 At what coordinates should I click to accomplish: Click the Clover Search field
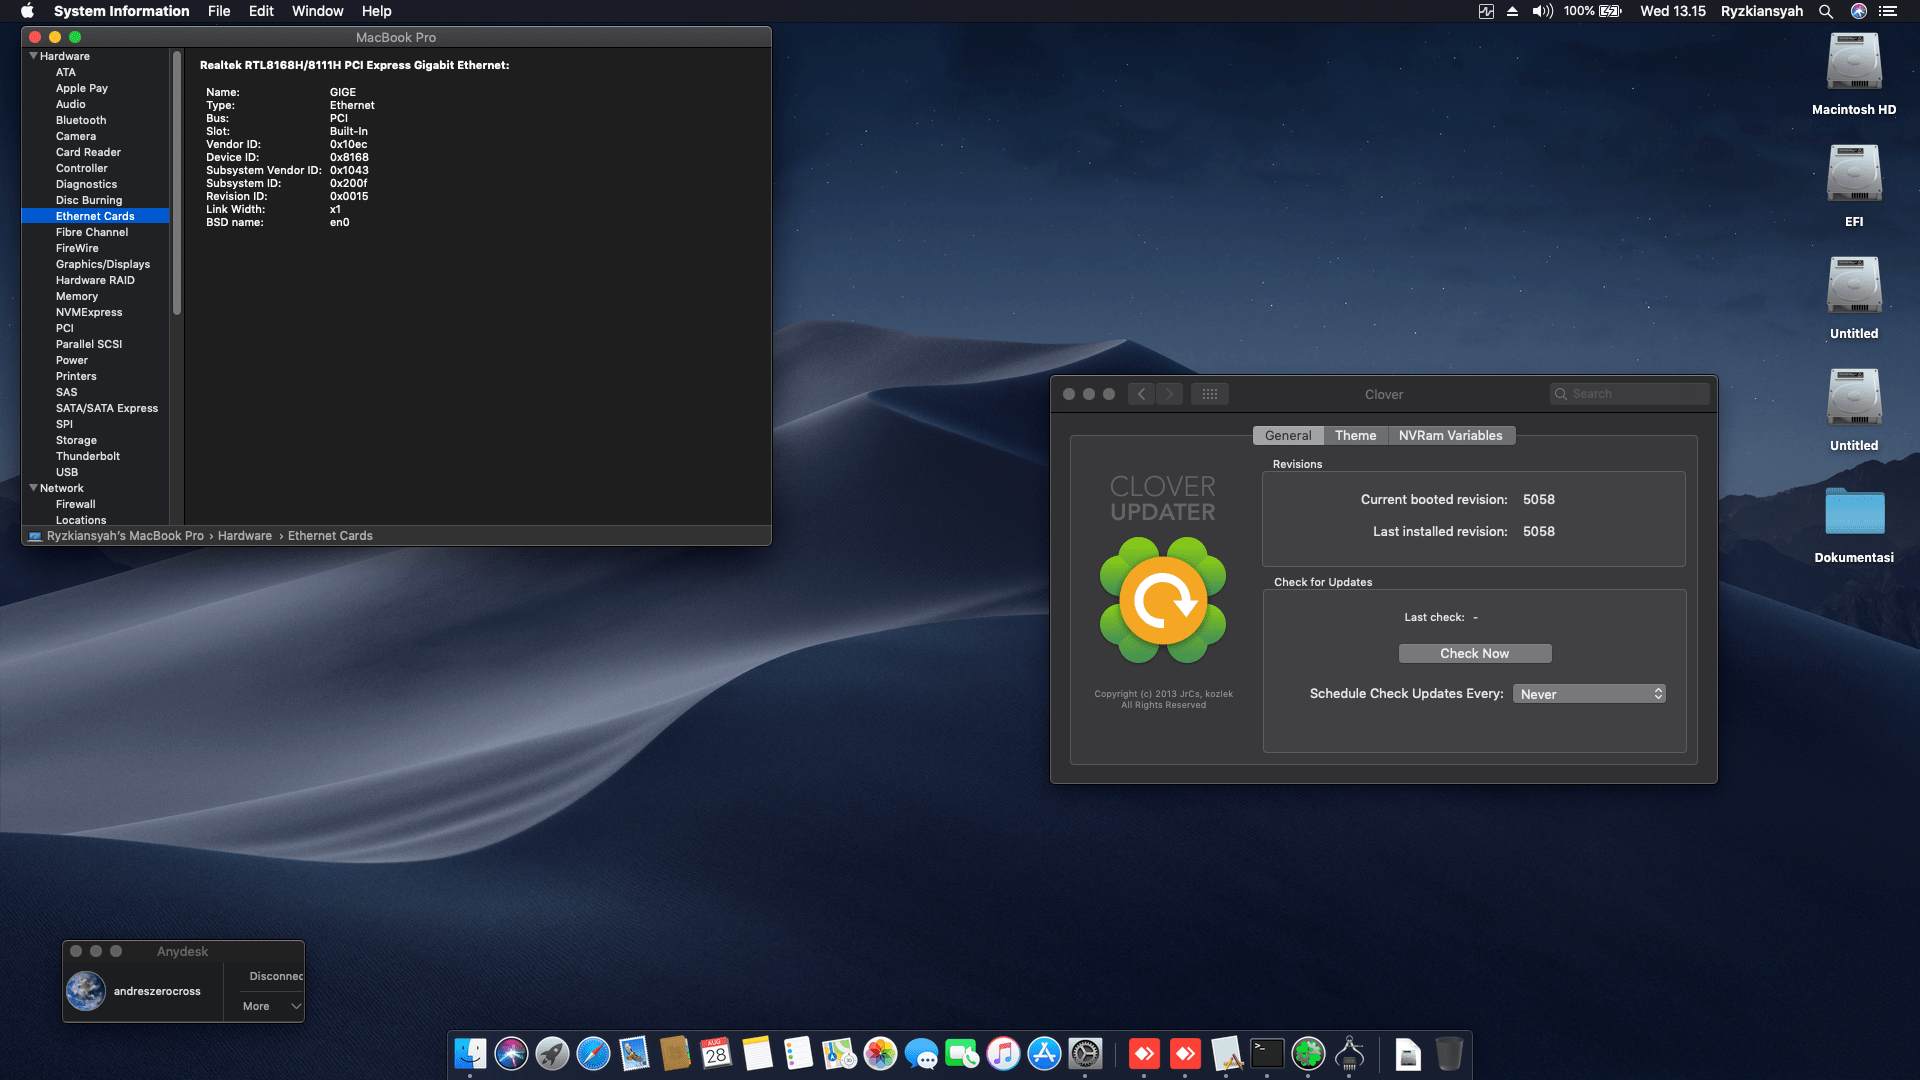point(1629,394)
